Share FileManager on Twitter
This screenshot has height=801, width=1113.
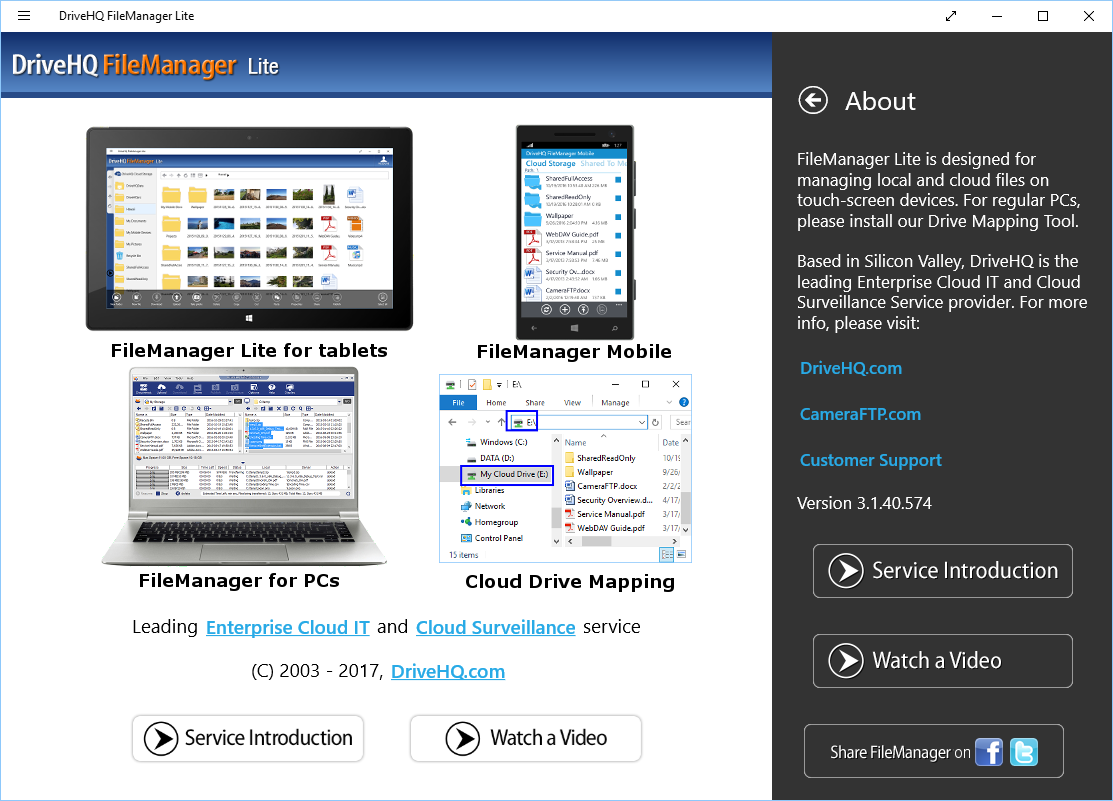[1023, 751]
